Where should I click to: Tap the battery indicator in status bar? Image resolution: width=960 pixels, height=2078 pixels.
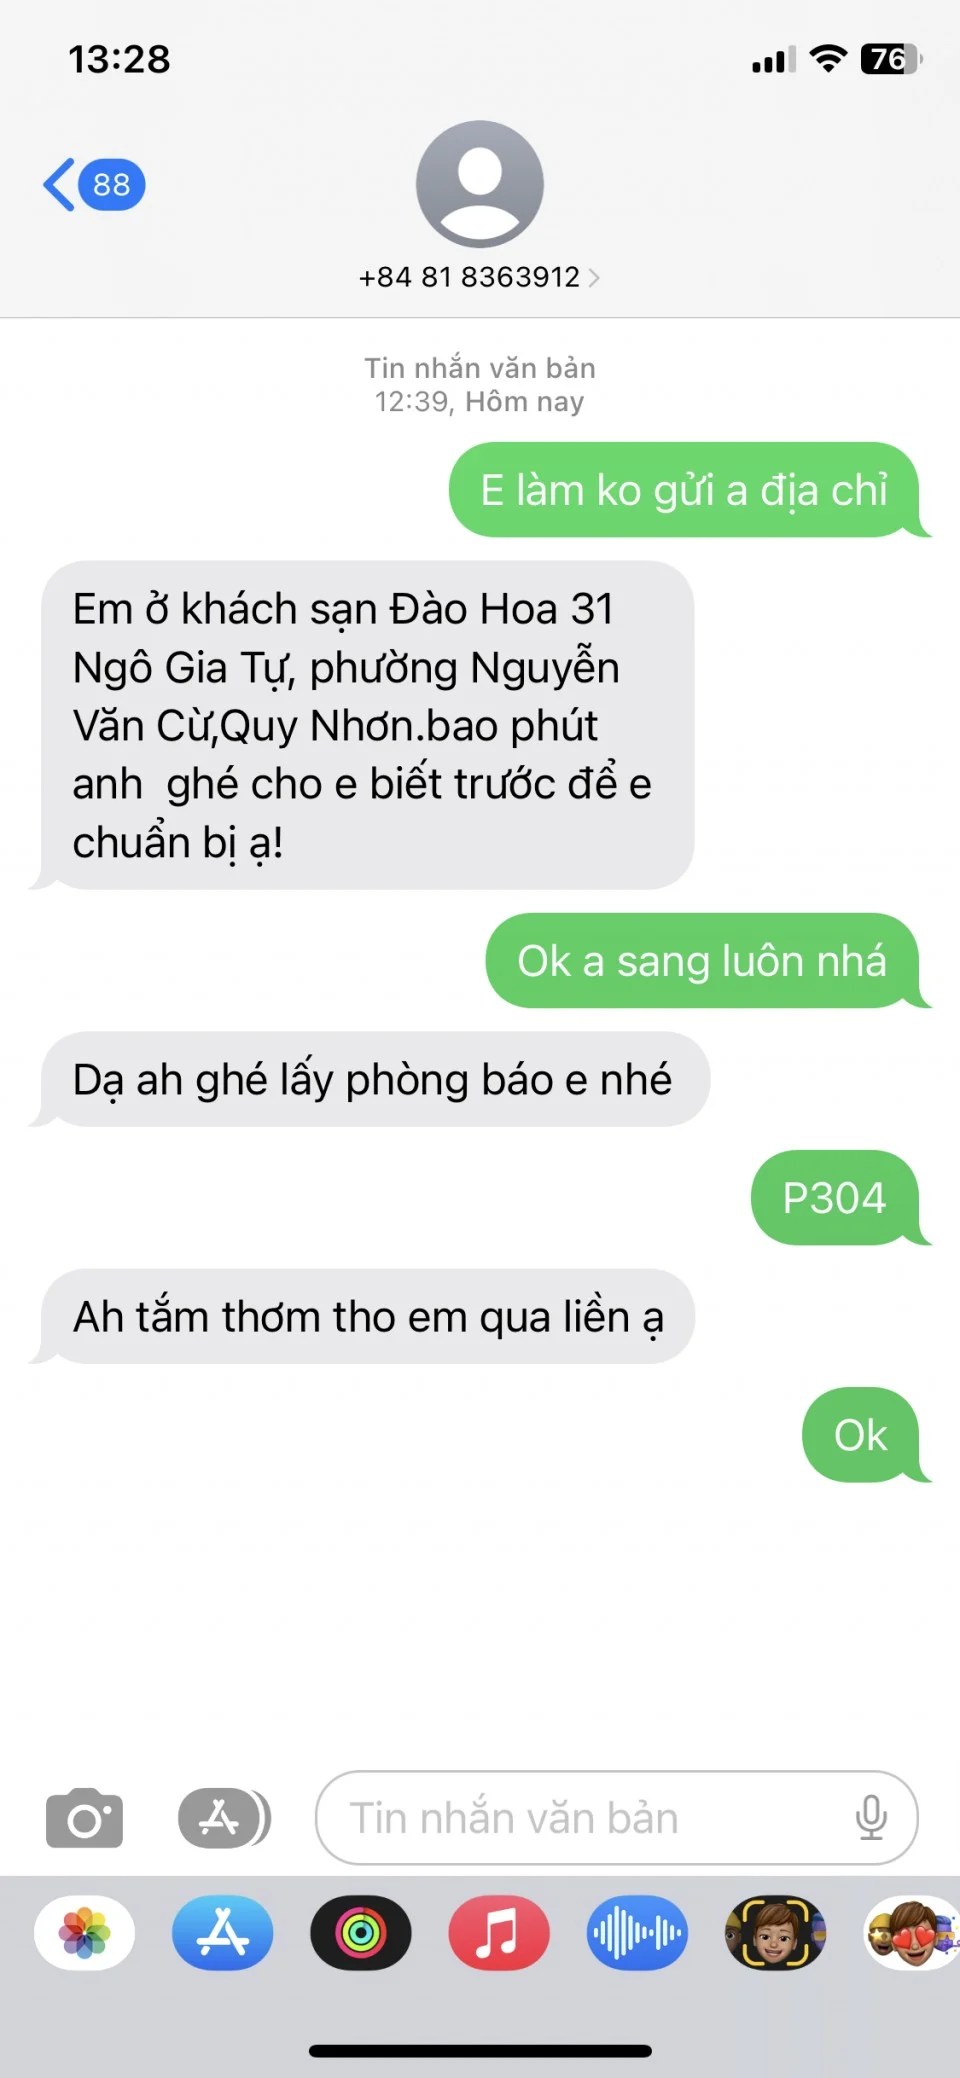pos(891,60)
